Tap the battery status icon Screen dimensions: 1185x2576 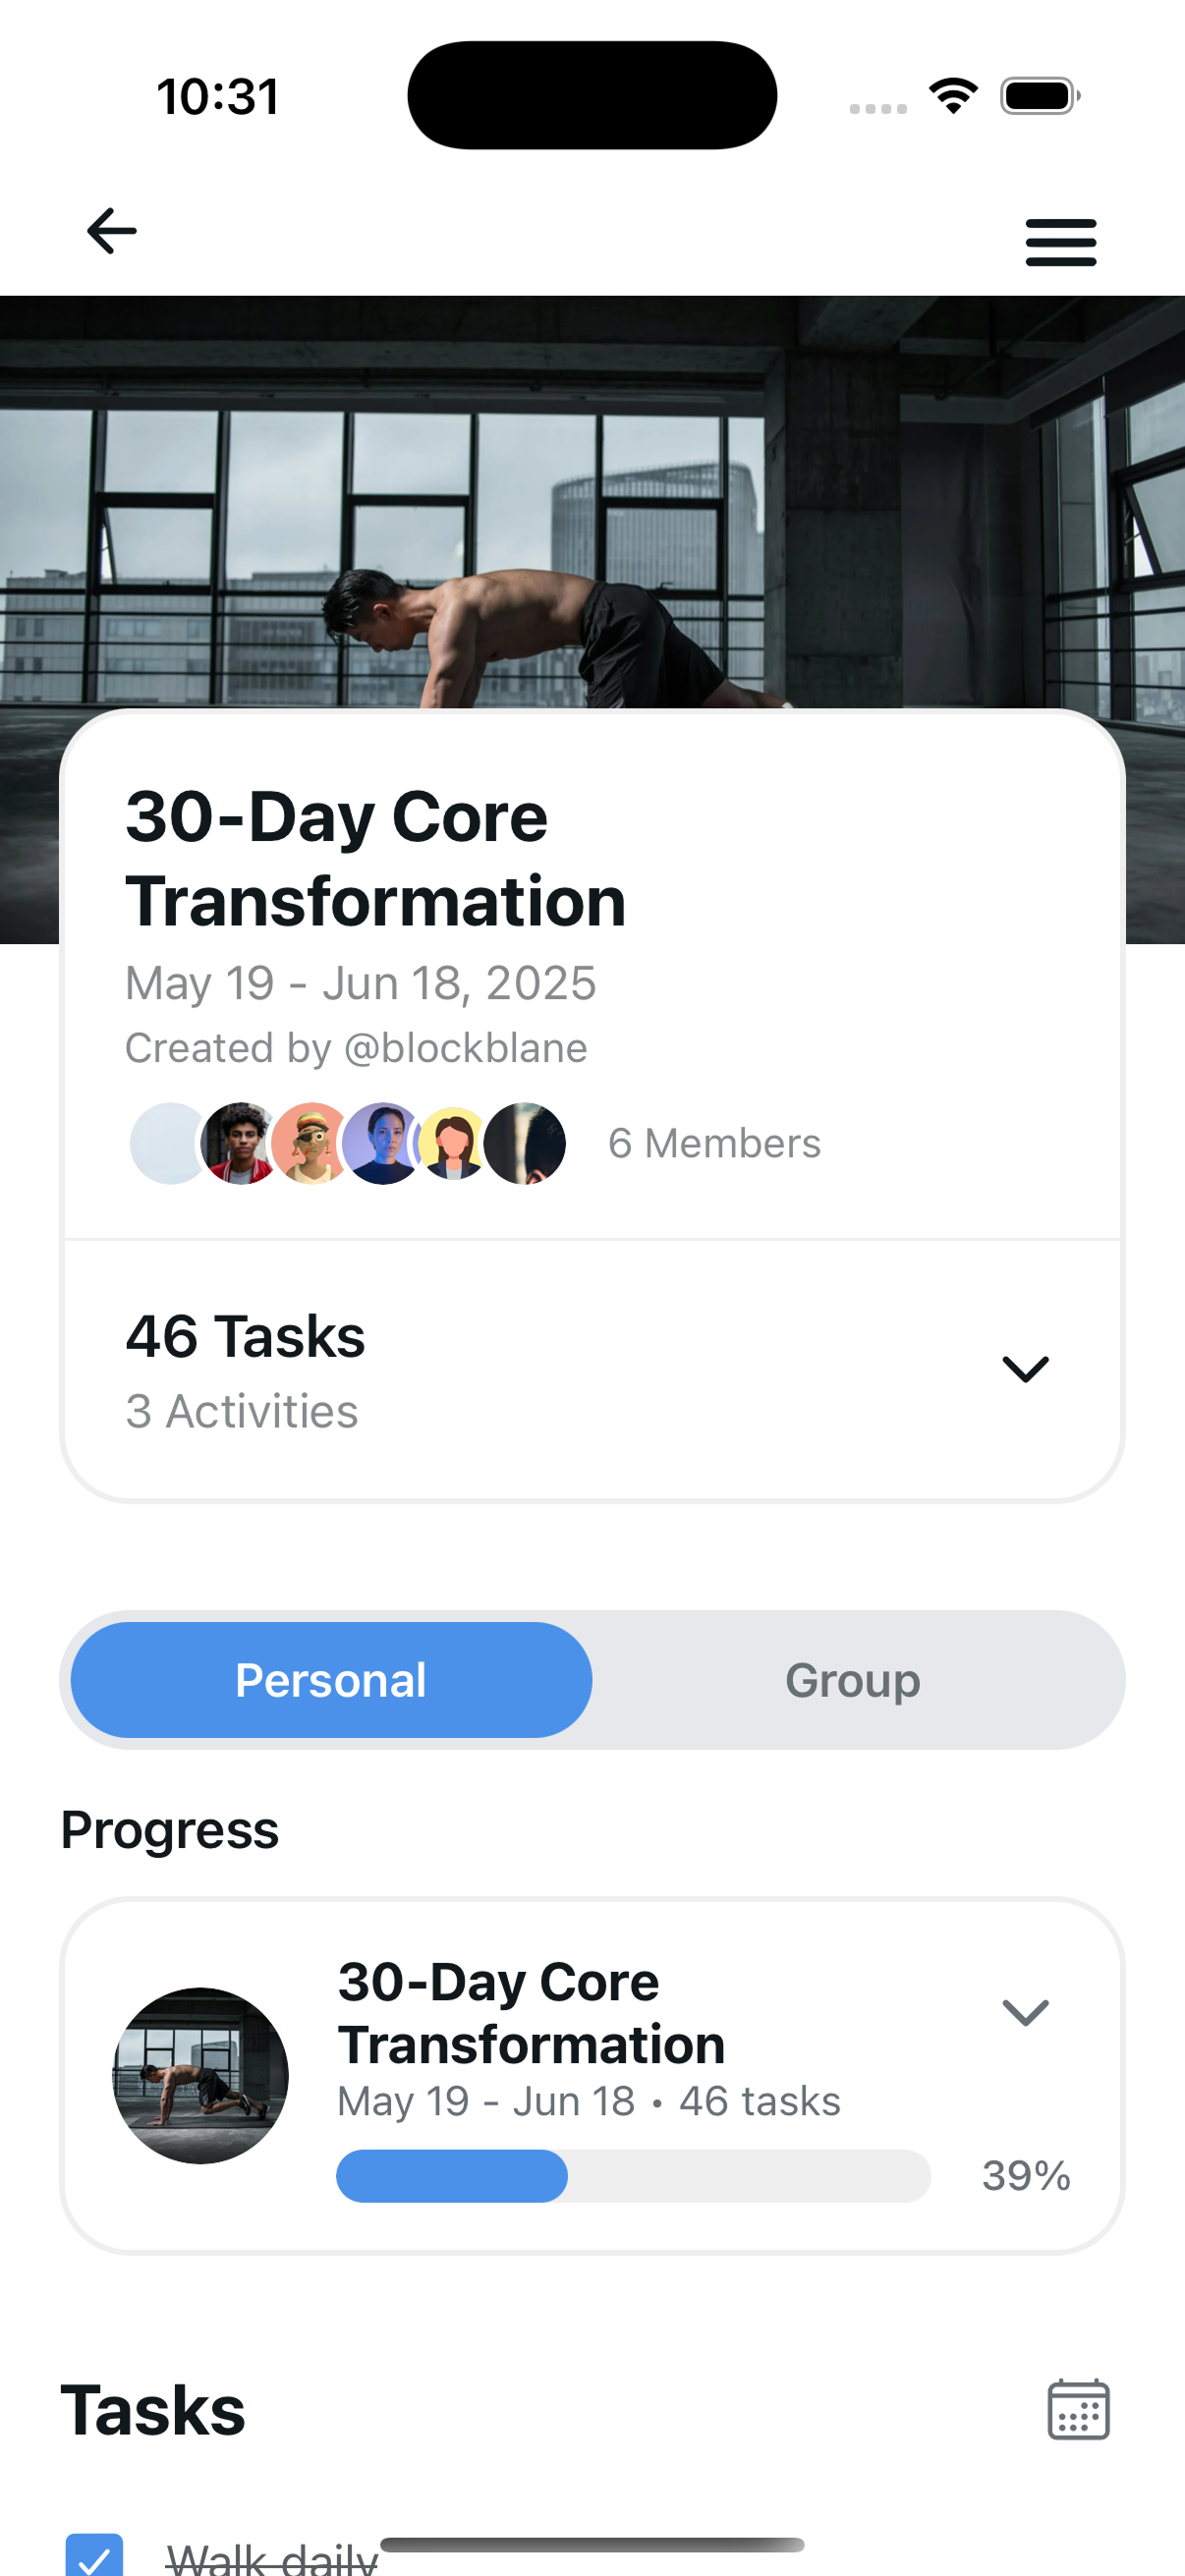pyautogui.click(x=1040, y=96)
